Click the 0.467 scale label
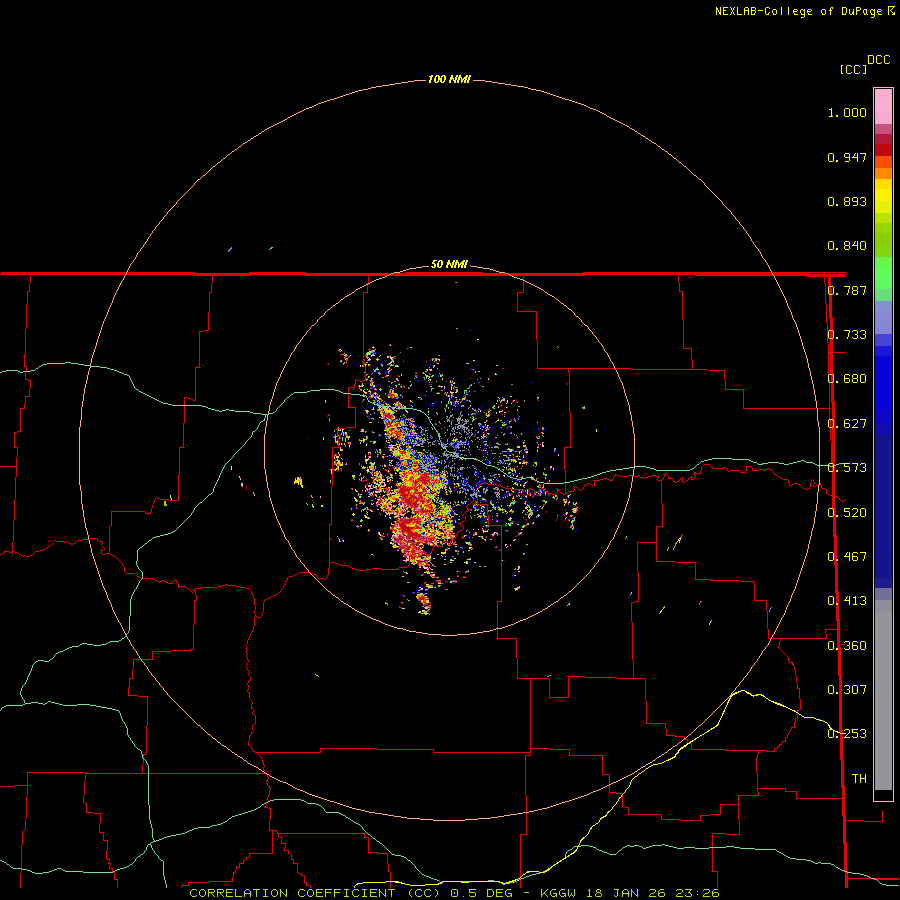 (x=847, y=557)
